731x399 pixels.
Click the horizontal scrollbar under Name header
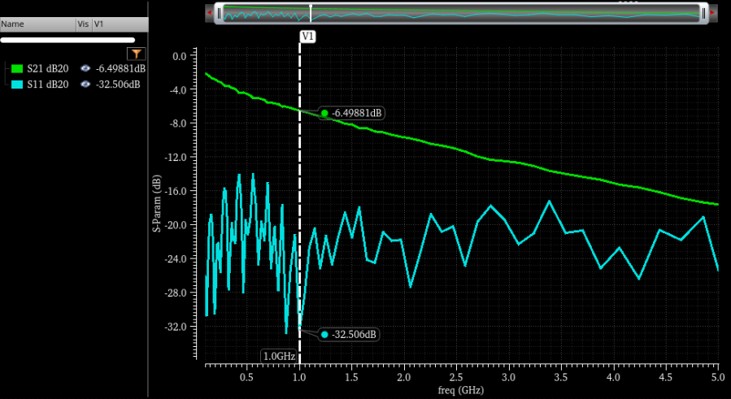coord(68,40)
